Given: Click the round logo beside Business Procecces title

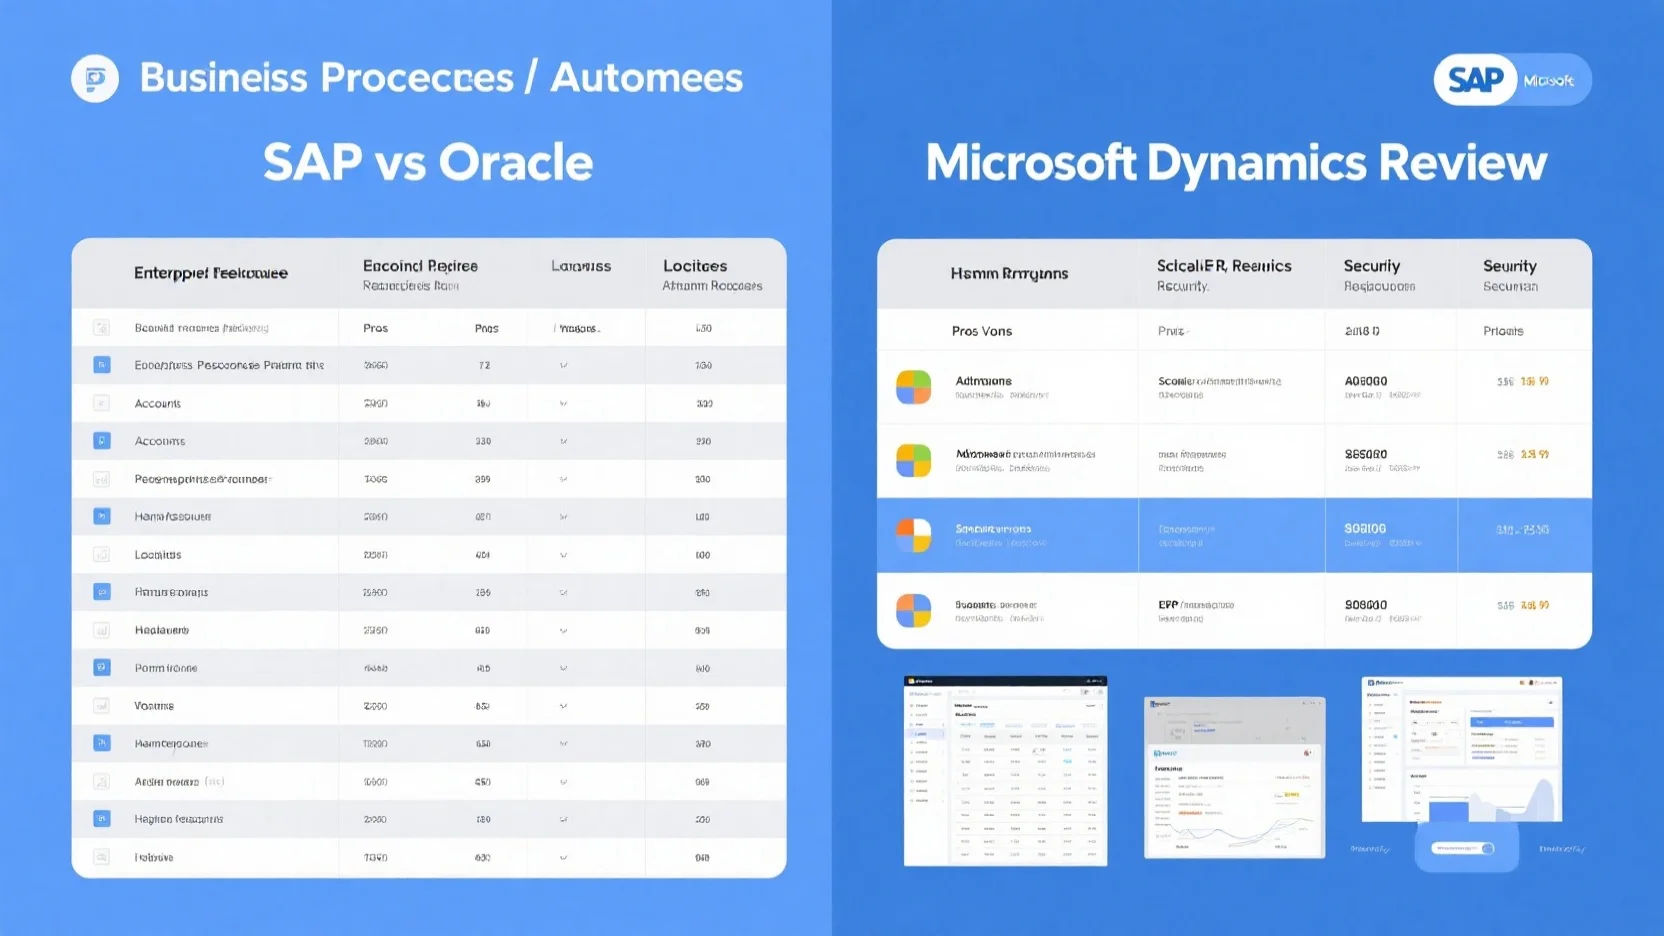Looking at the screenshot, I should (x=95, y=78).
